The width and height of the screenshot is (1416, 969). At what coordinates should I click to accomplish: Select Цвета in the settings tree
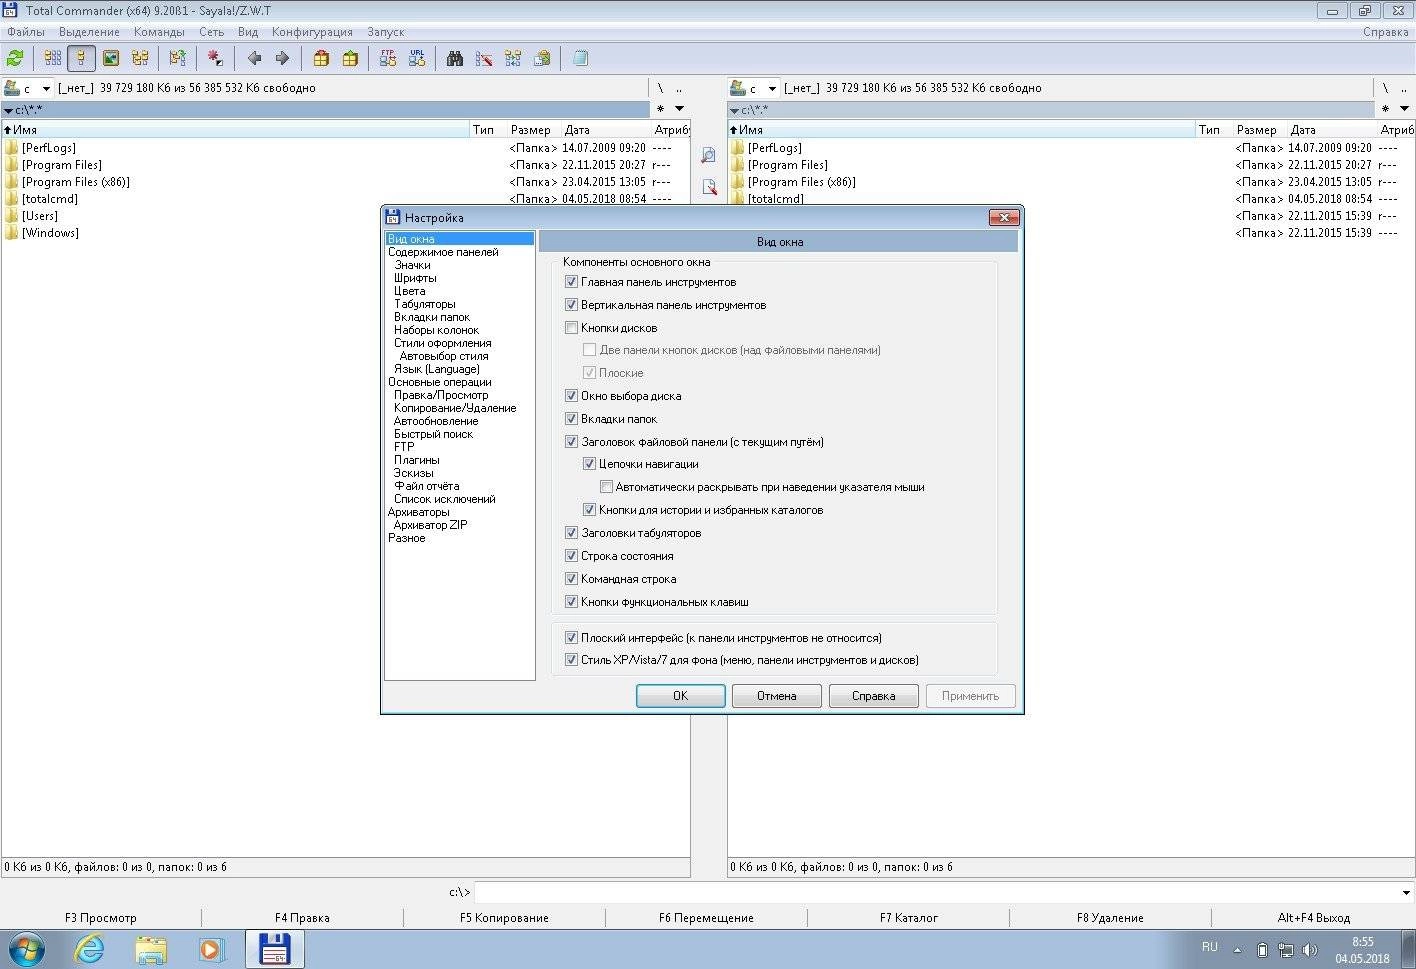410,291
